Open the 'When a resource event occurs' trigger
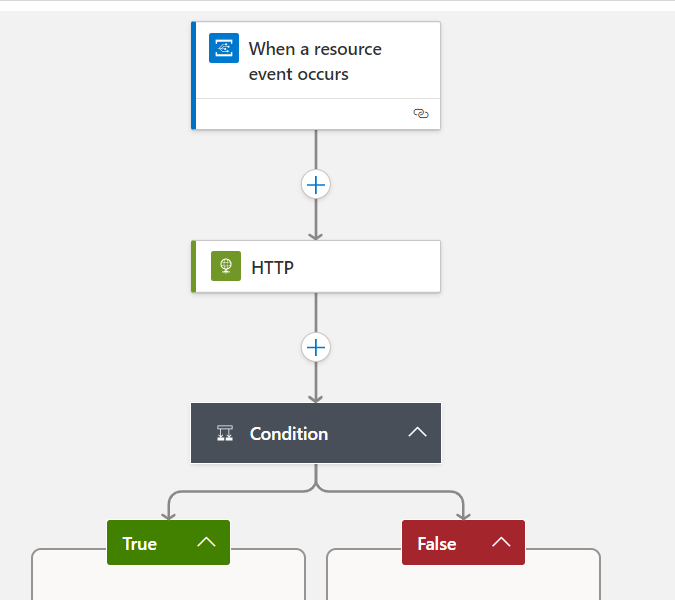 [x=315, y=61]
